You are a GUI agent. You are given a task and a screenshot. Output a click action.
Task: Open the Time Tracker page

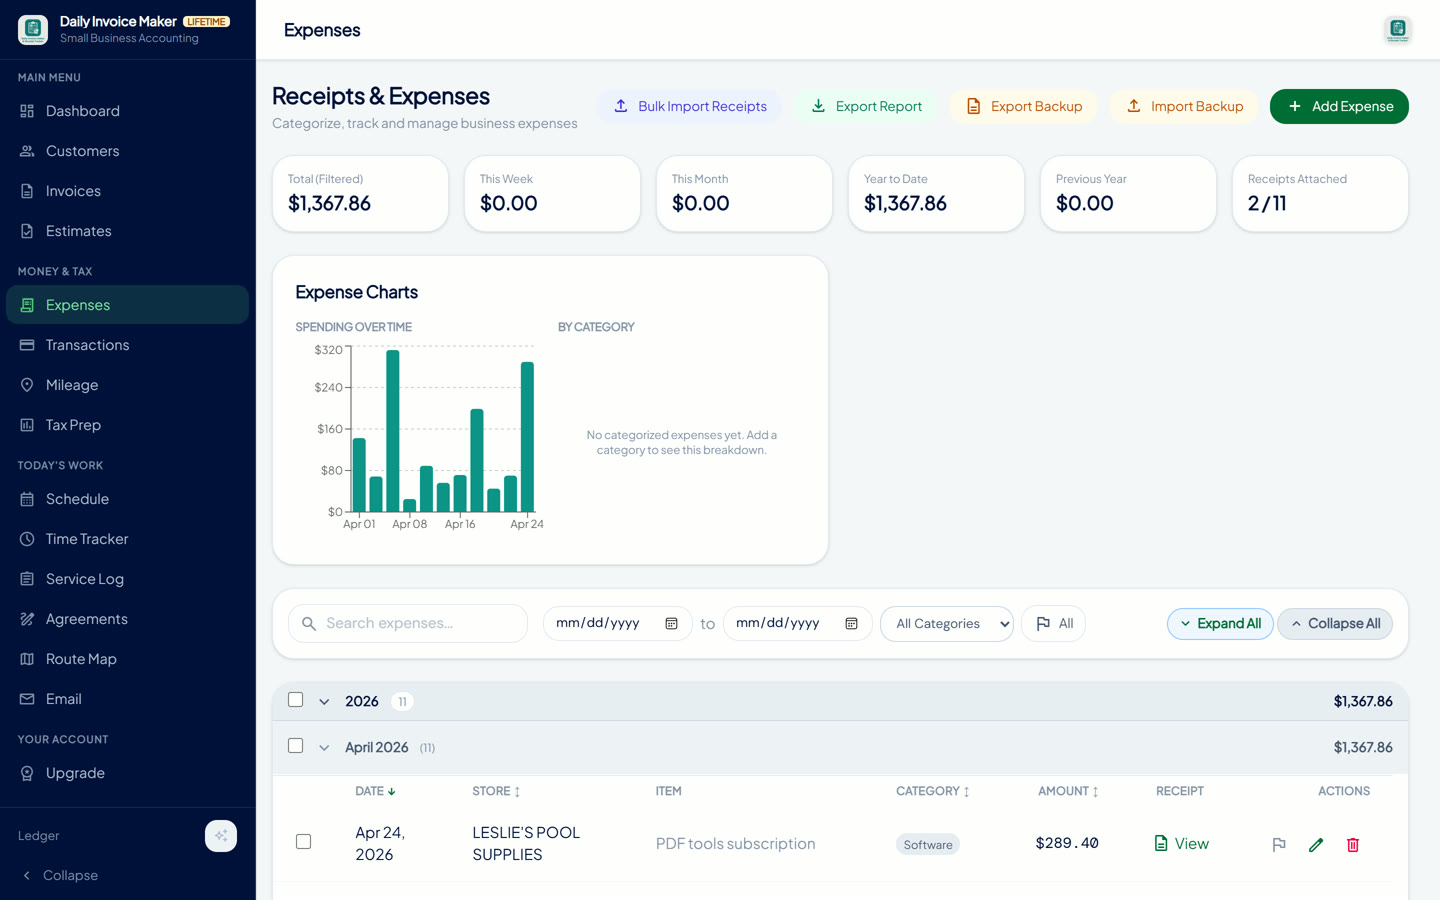pyautogui.click(x=127, y=539)
